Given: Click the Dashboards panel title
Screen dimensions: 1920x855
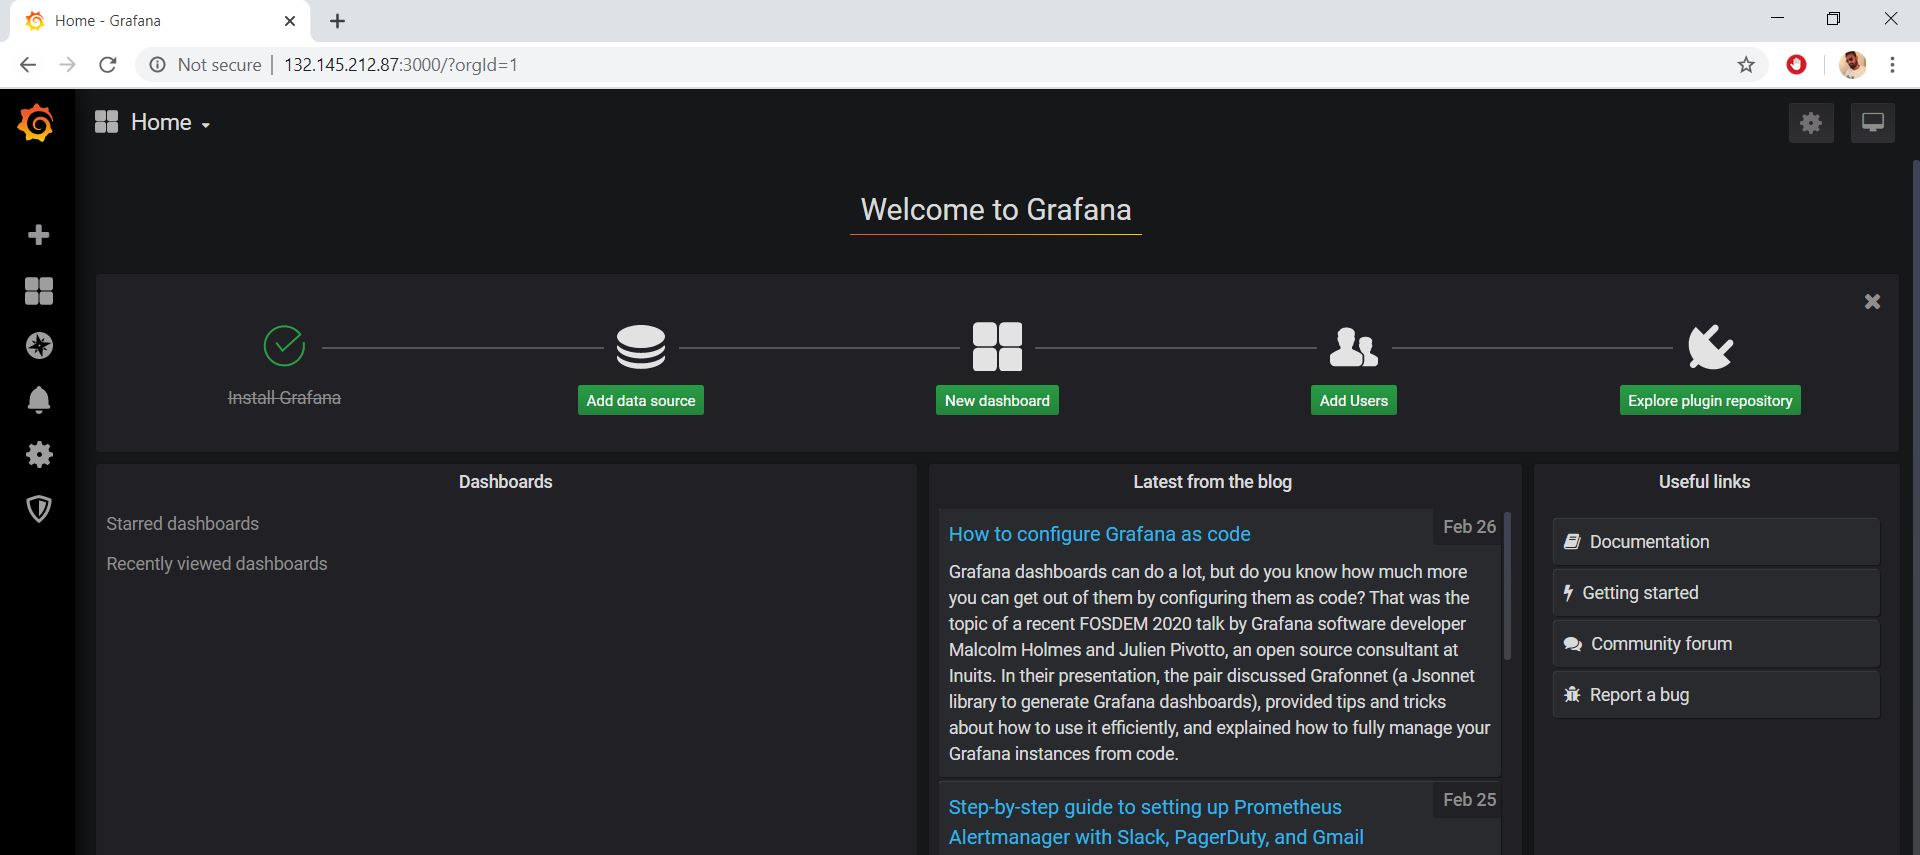Looking at the screenshot, I should point(505,482).
